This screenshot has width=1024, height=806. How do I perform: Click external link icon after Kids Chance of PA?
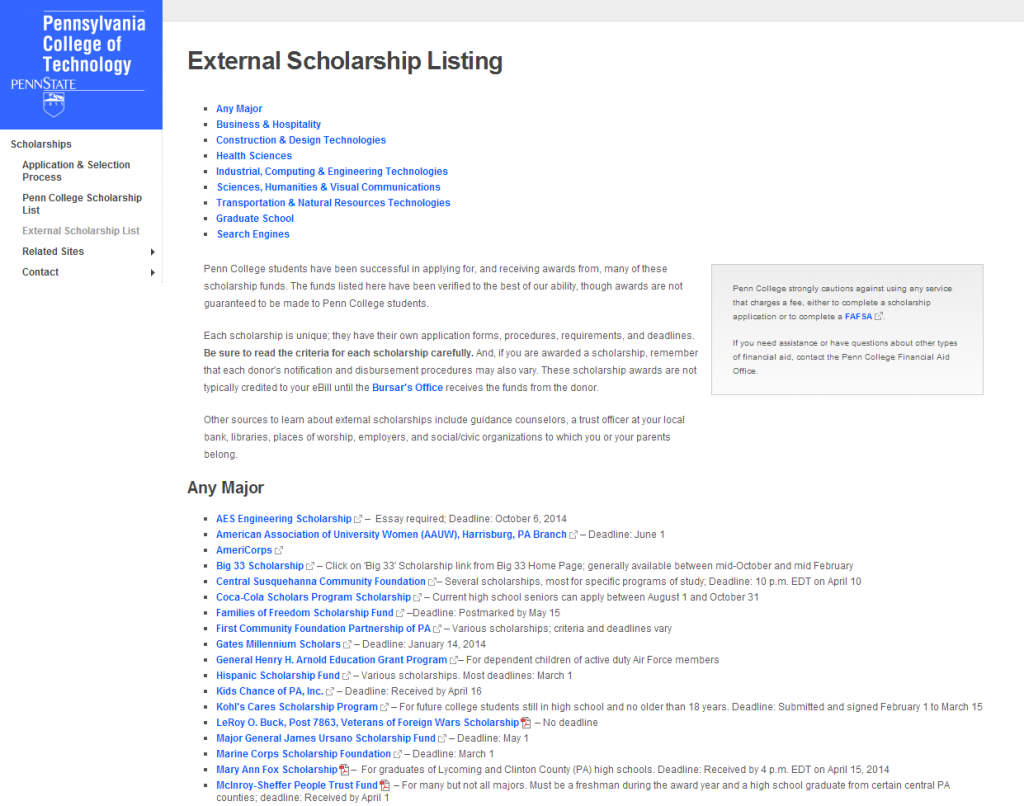coord(330,692)
